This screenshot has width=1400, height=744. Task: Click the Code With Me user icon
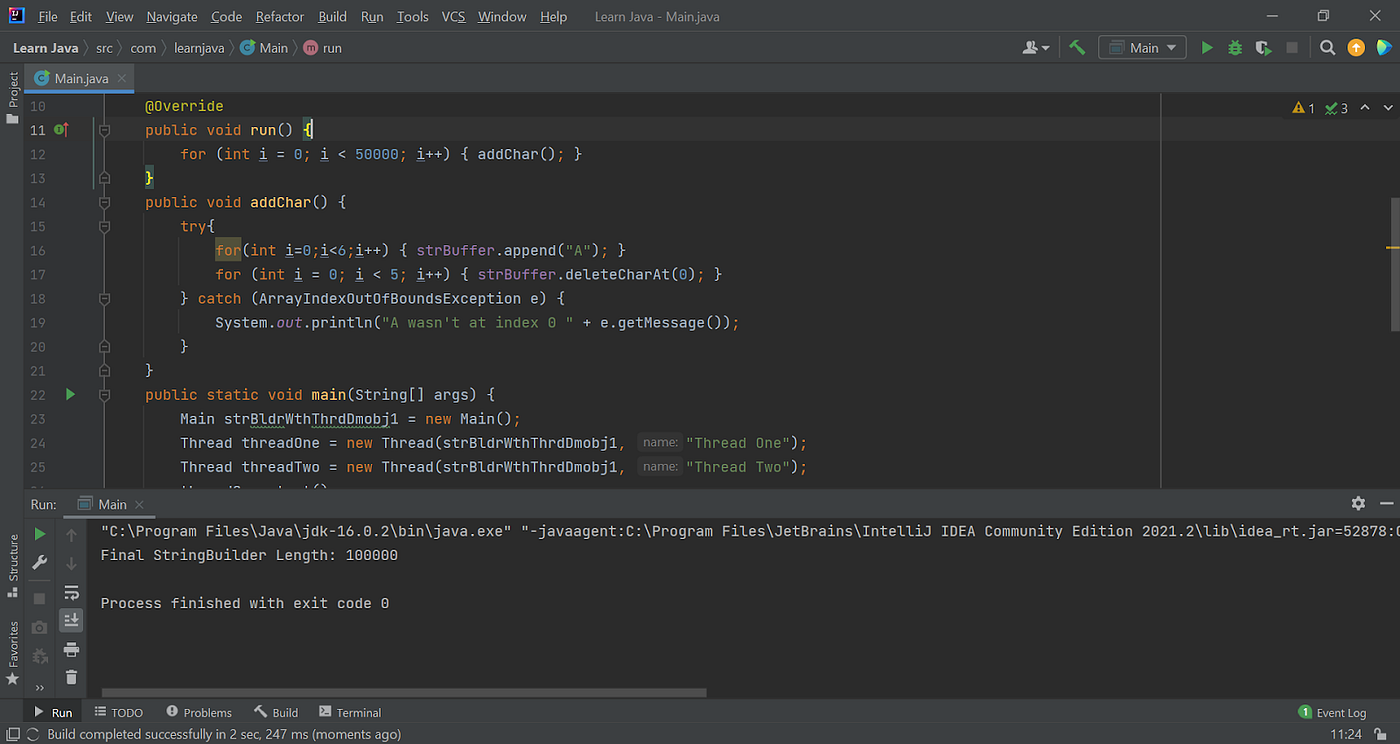(1036, 47)
